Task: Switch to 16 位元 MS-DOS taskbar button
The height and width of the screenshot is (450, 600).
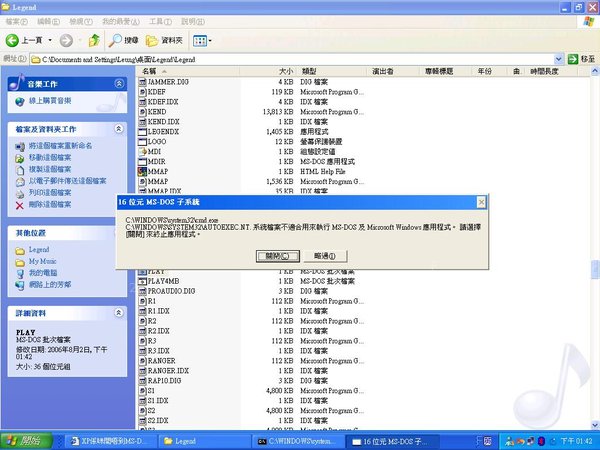Action: click(x=393, y=441)
